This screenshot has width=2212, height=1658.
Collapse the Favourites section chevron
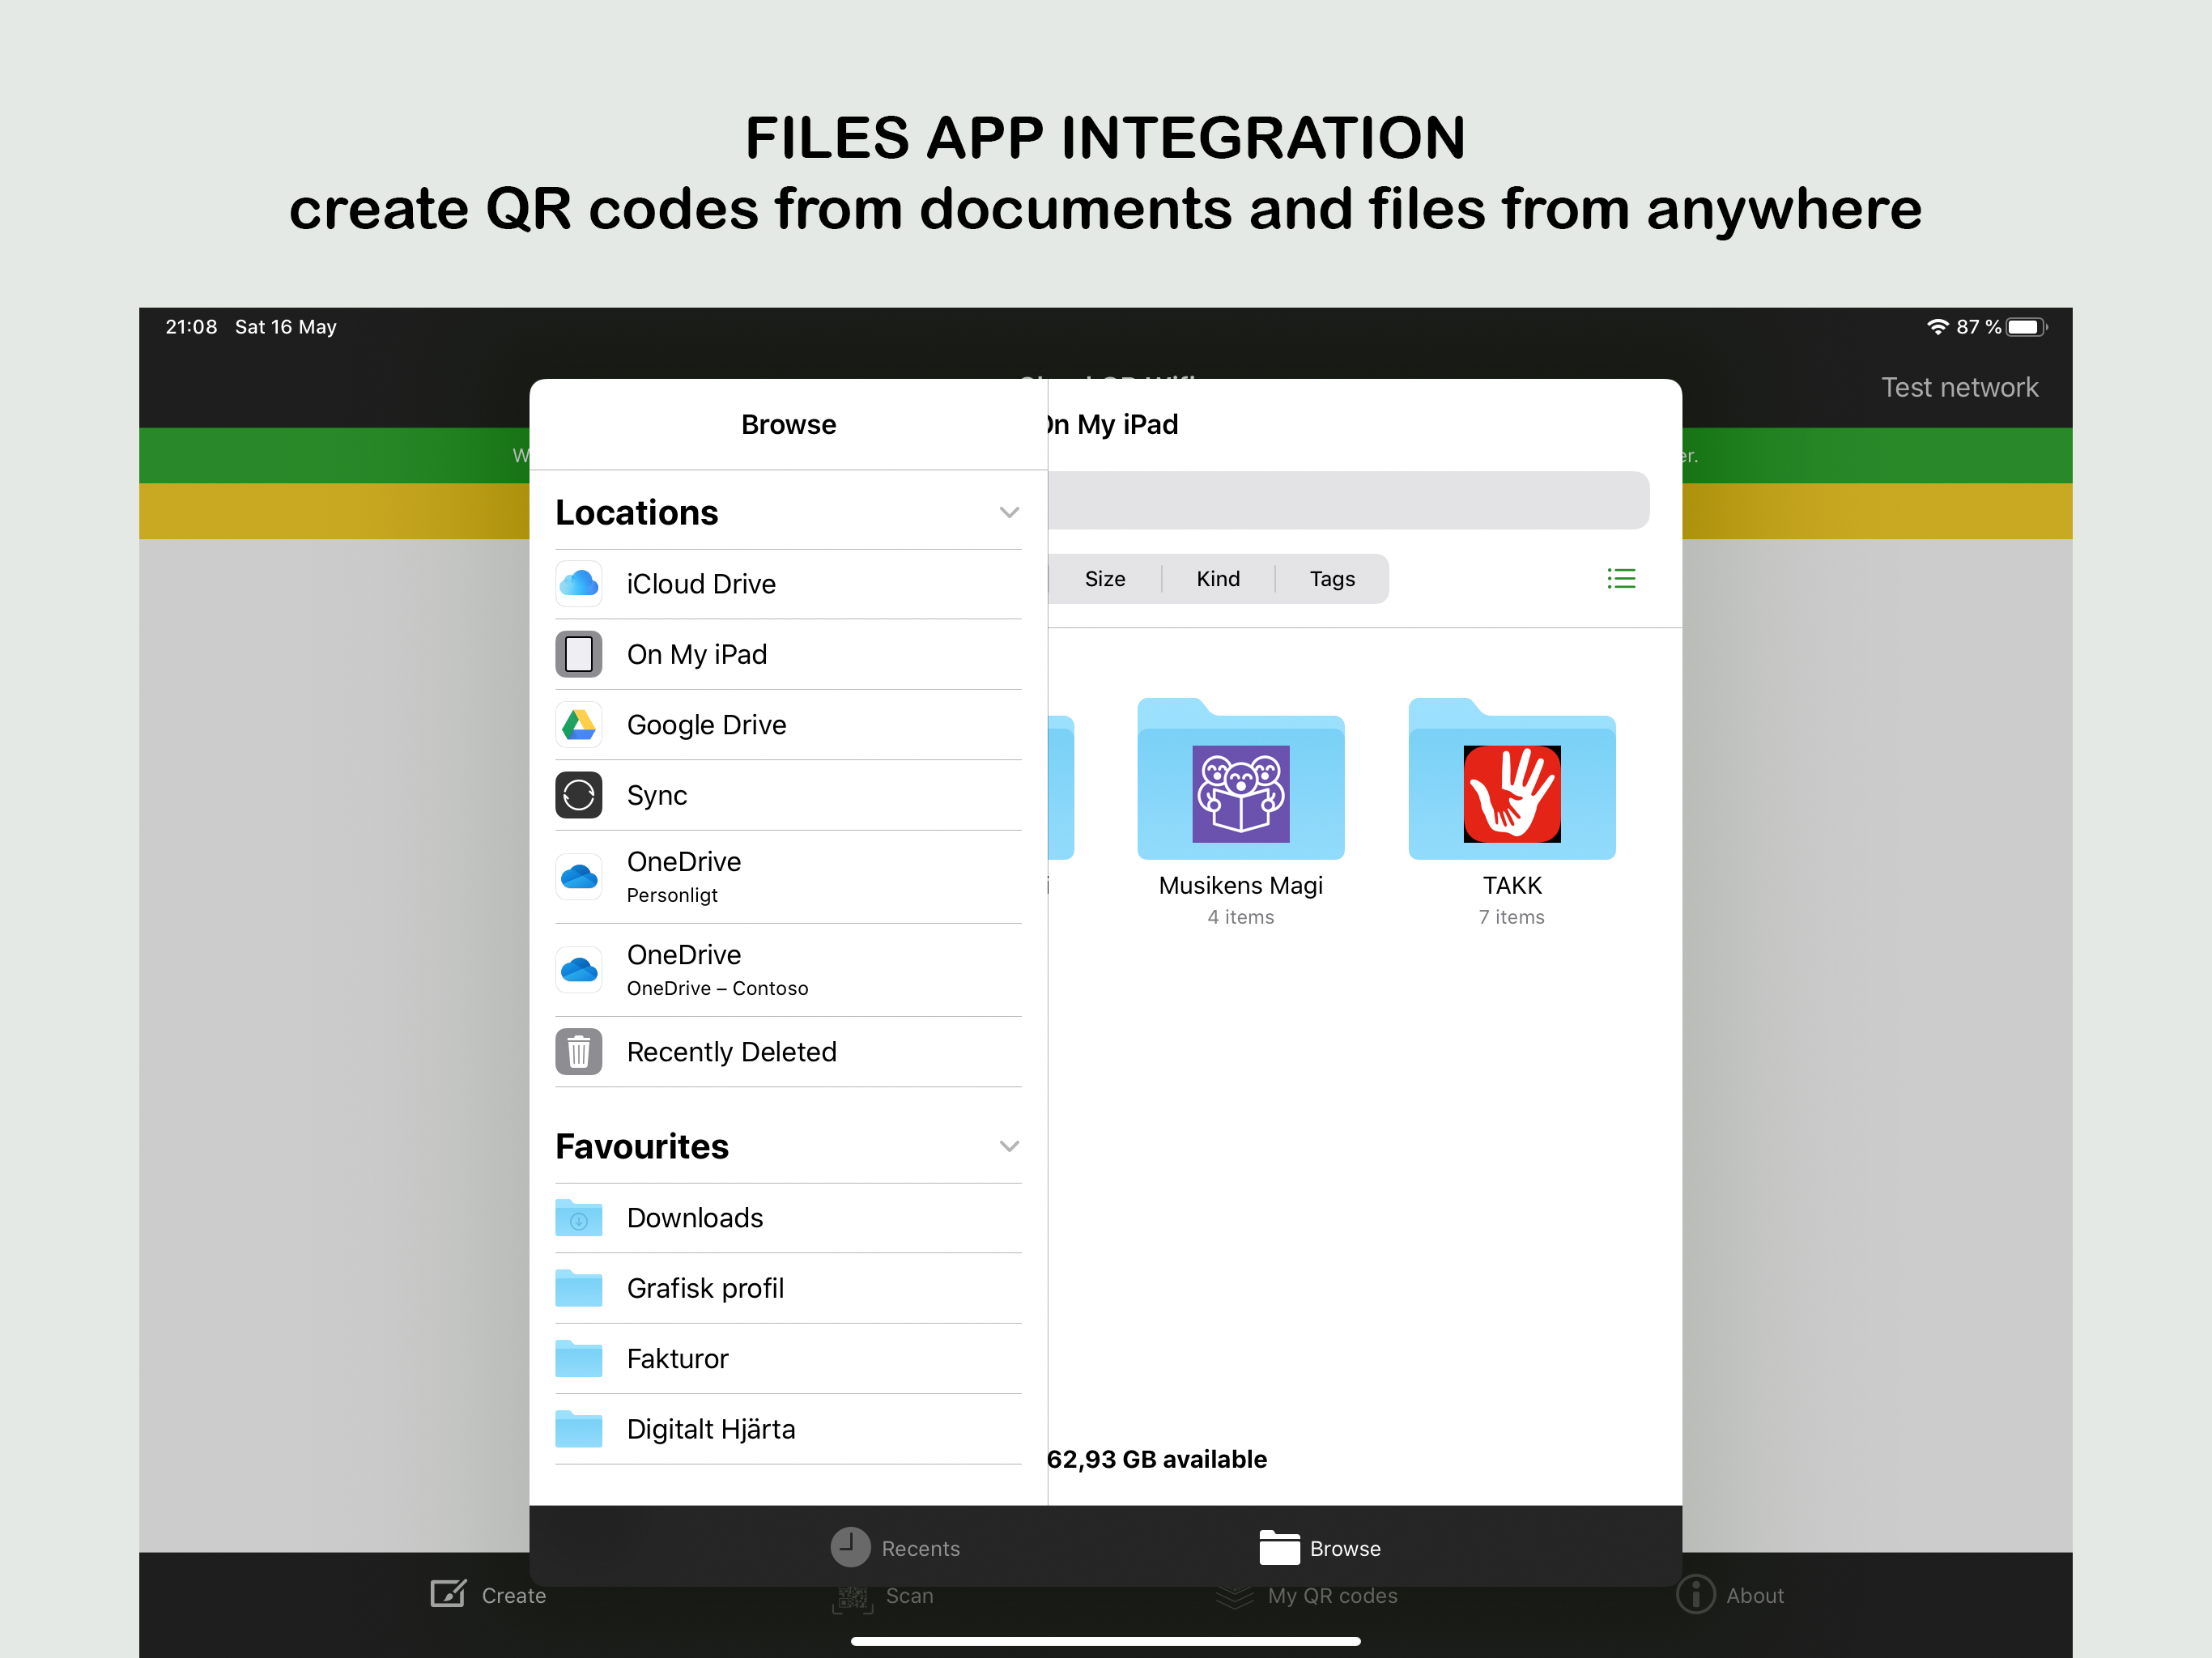(1009, 1146)
